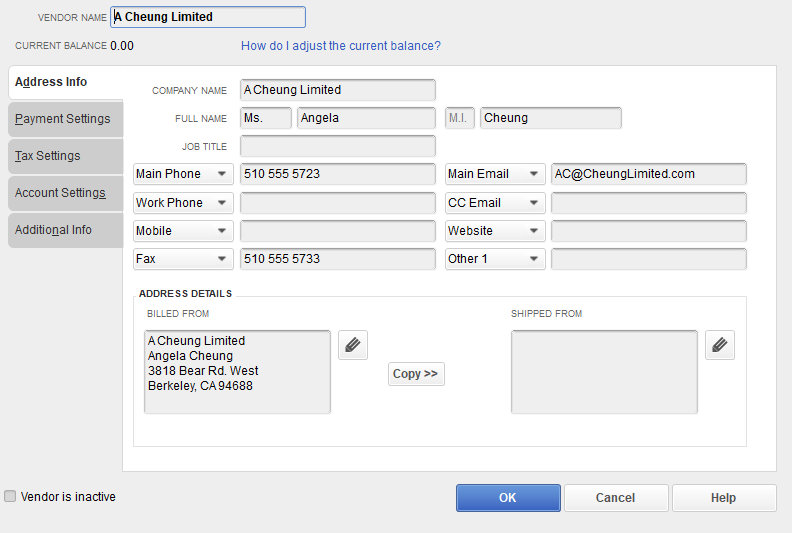This screenshot has width=792, height=533.
Task: Click the OK button
Action: 507,498
